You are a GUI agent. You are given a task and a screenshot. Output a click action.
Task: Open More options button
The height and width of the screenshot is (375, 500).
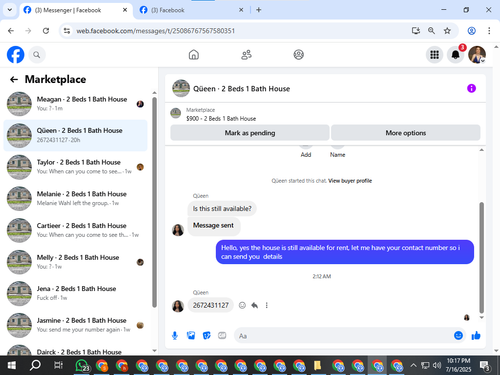[406, 133]
